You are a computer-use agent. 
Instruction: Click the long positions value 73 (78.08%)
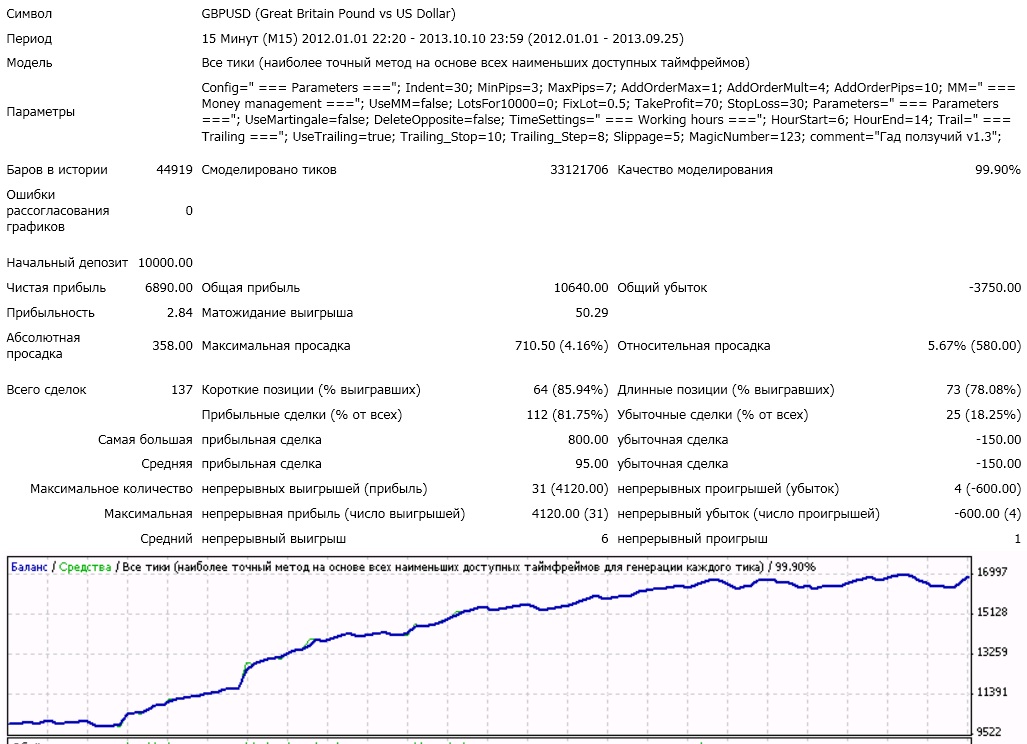tap(983, 390)
